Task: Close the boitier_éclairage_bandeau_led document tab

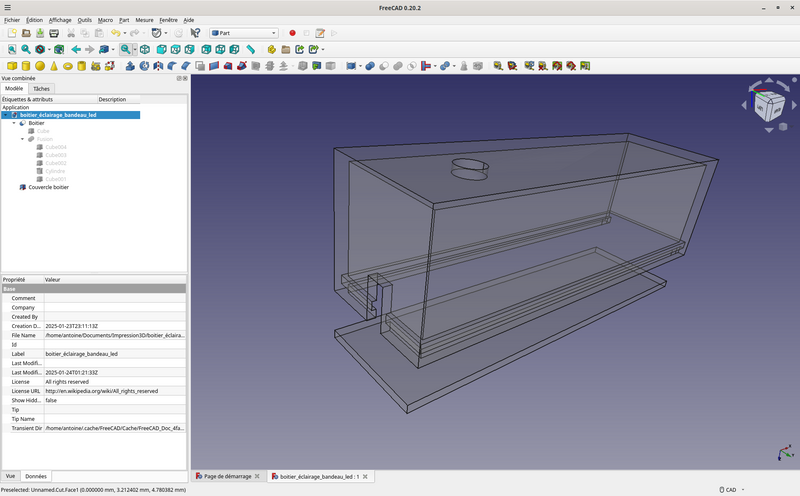Action: click(365, 477)
